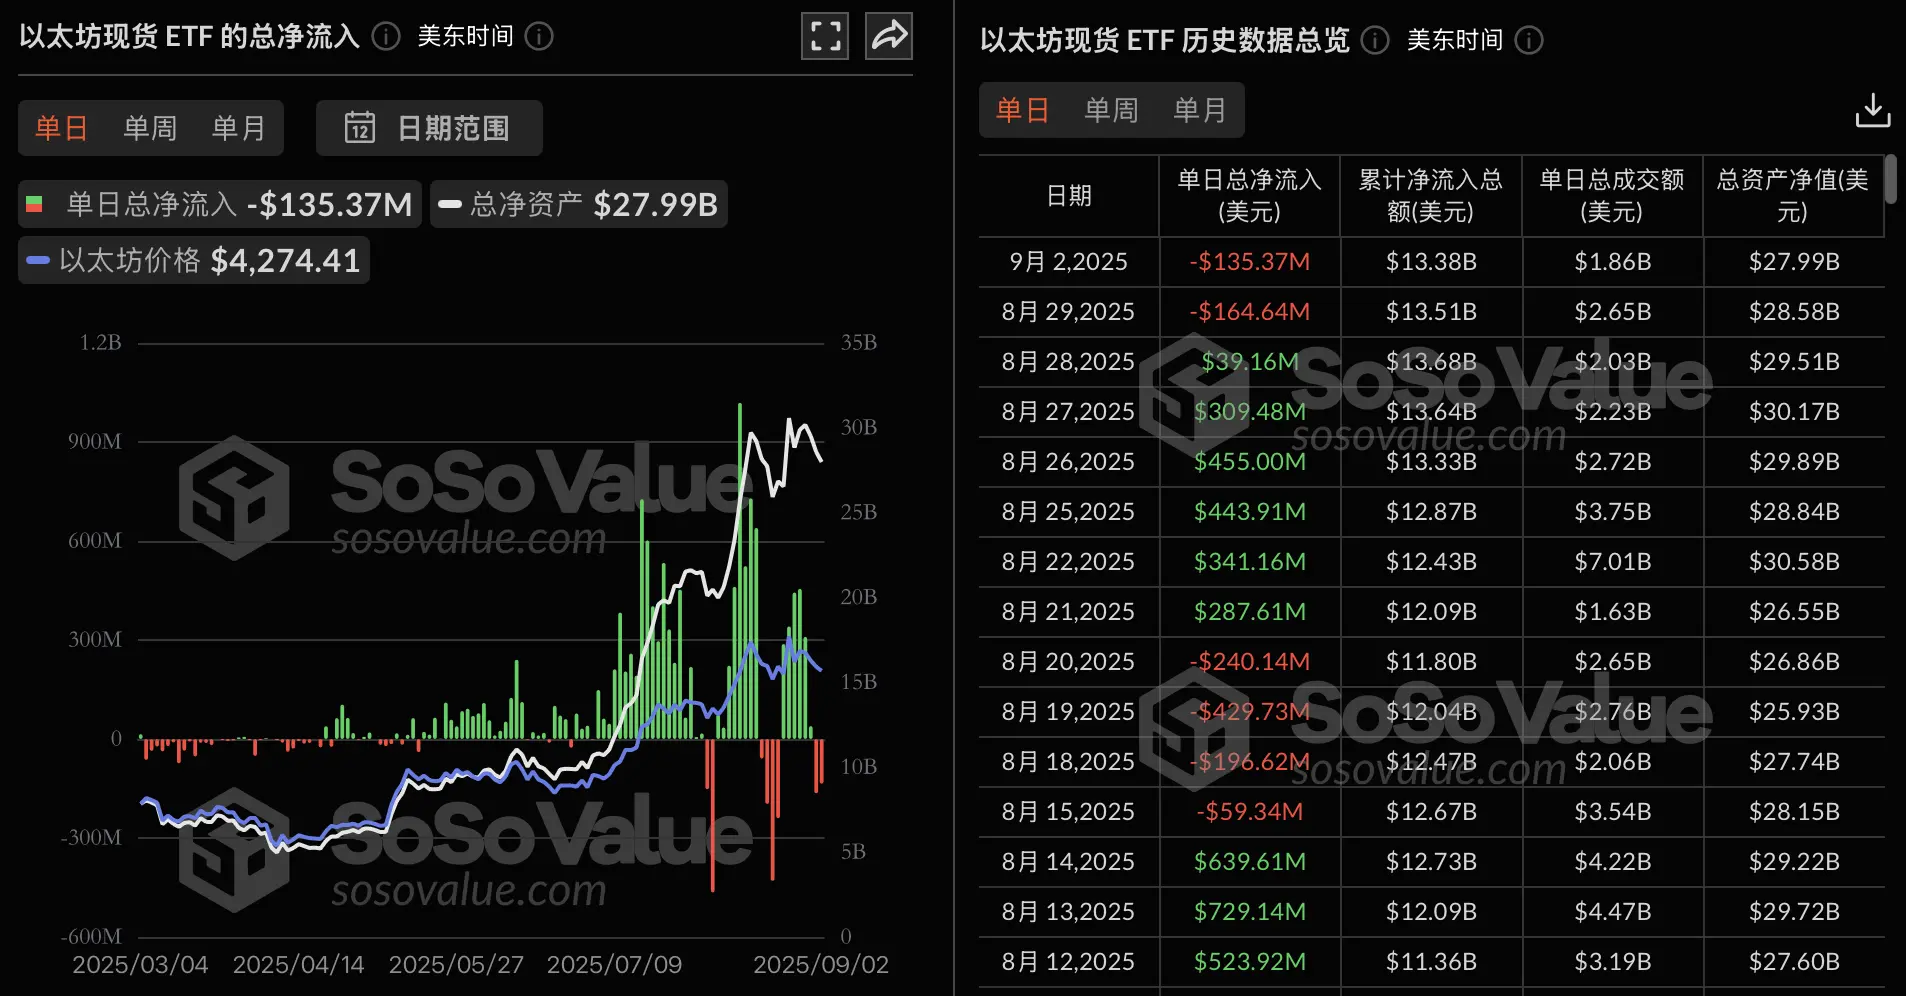Select 单月 tab above the data table
1906x996 pixels.
point(1199,110)
